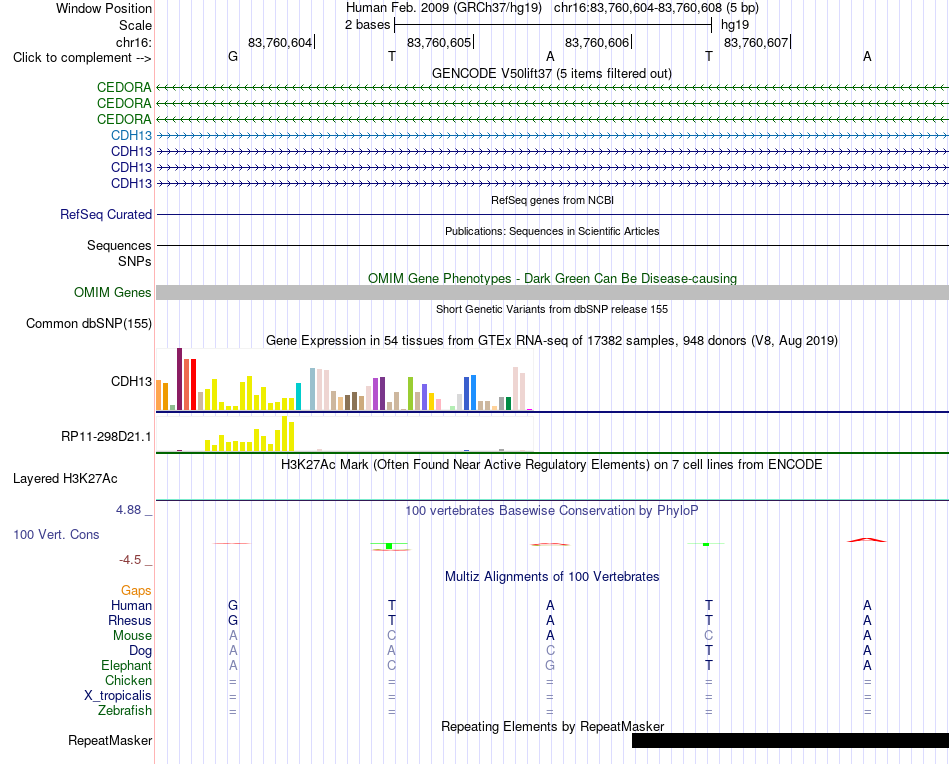
Task: Click the 4.88 PhyloP upper scale value
Action: 128,510
